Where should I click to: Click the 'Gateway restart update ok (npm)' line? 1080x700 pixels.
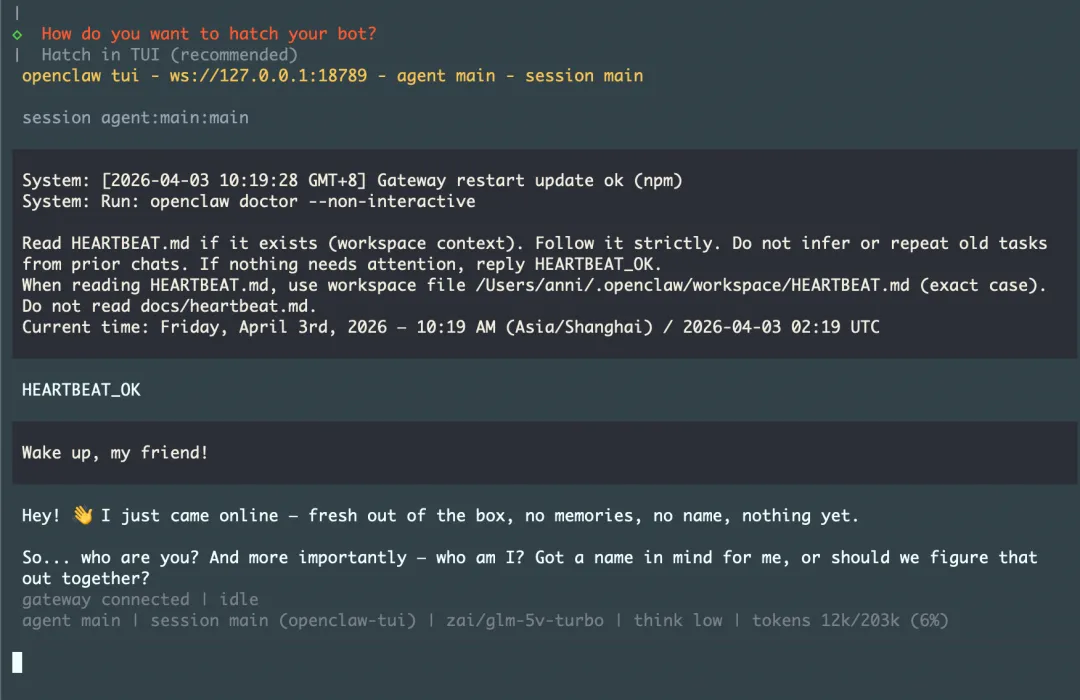point(530,181)
